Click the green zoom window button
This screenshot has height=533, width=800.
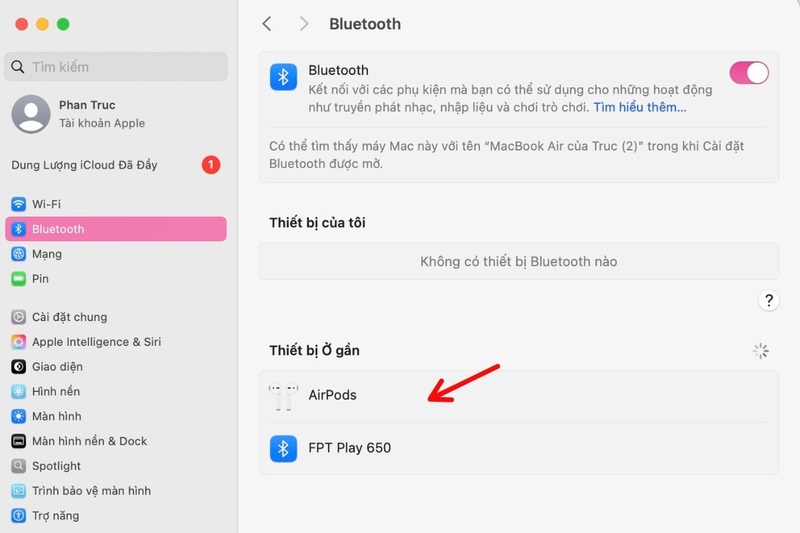pyautogui.click(x=63, y=24)
